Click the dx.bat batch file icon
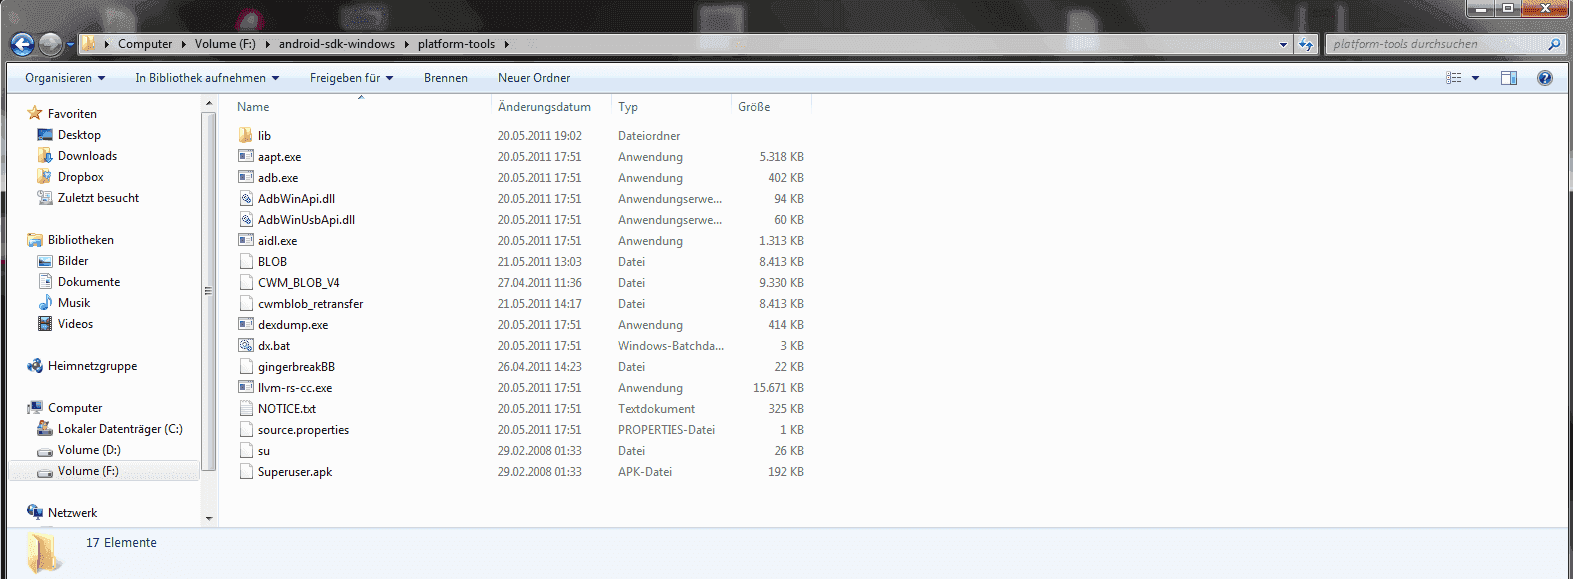Image resolution: width=1573 pixels, height=579 pixels. (x=246, y=345)
